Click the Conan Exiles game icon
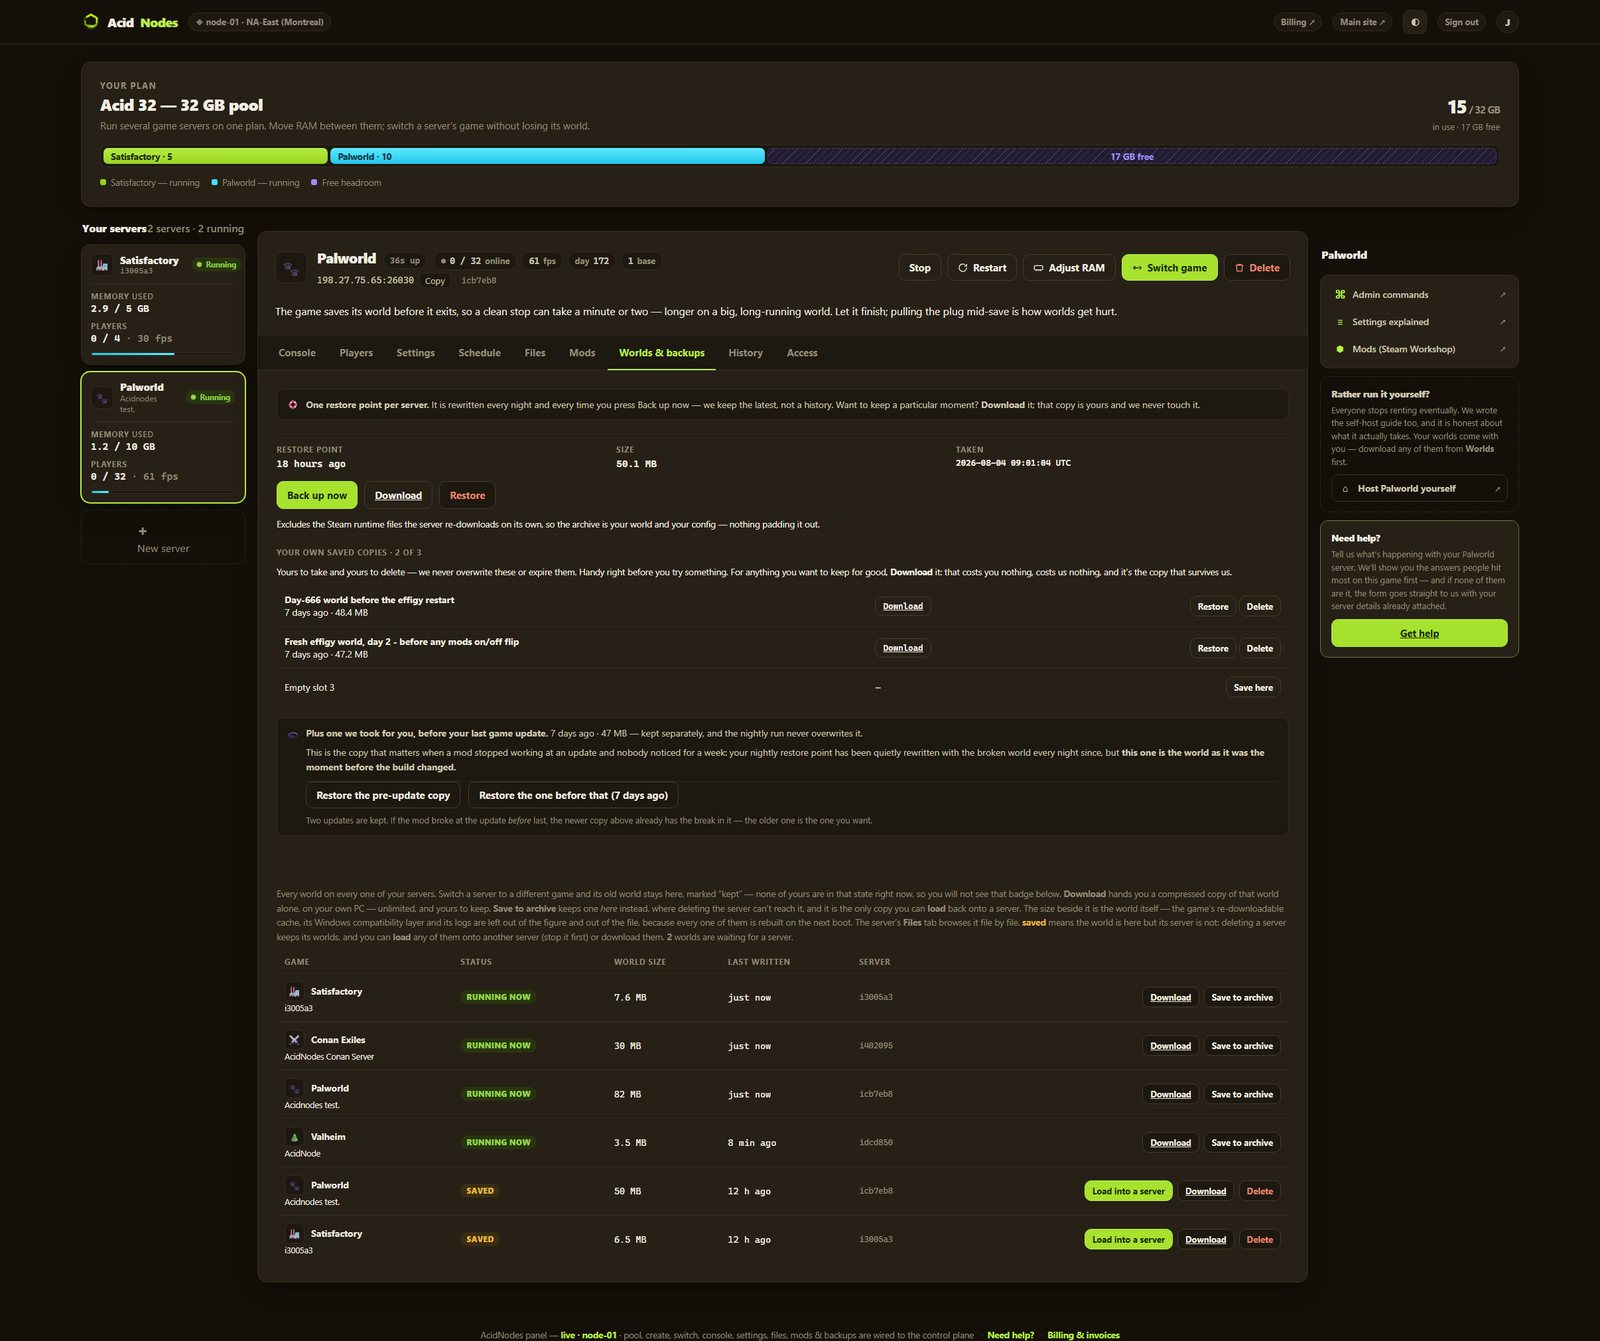Screen dimensions: 1600x1341 pyautogui.click(x=294, y=1040)
